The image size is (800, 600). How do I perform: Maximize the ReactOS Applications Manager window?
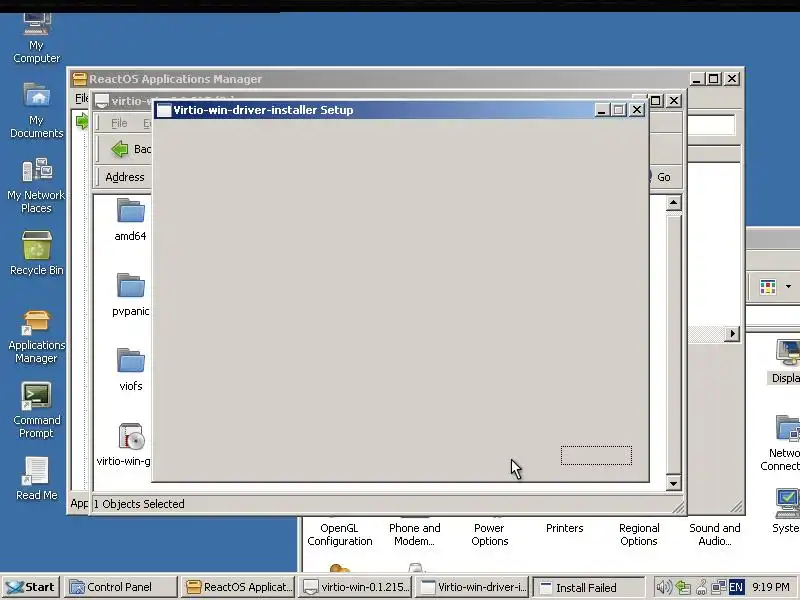pyautogui.click(x=714, y=79)
